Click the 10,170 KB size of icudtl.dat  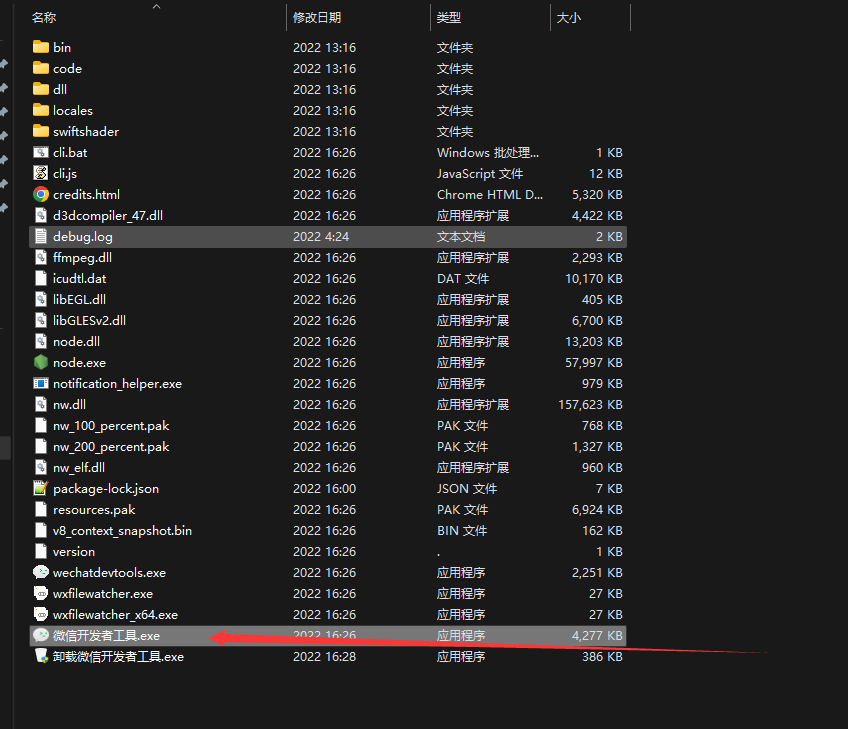click(594, 279)
